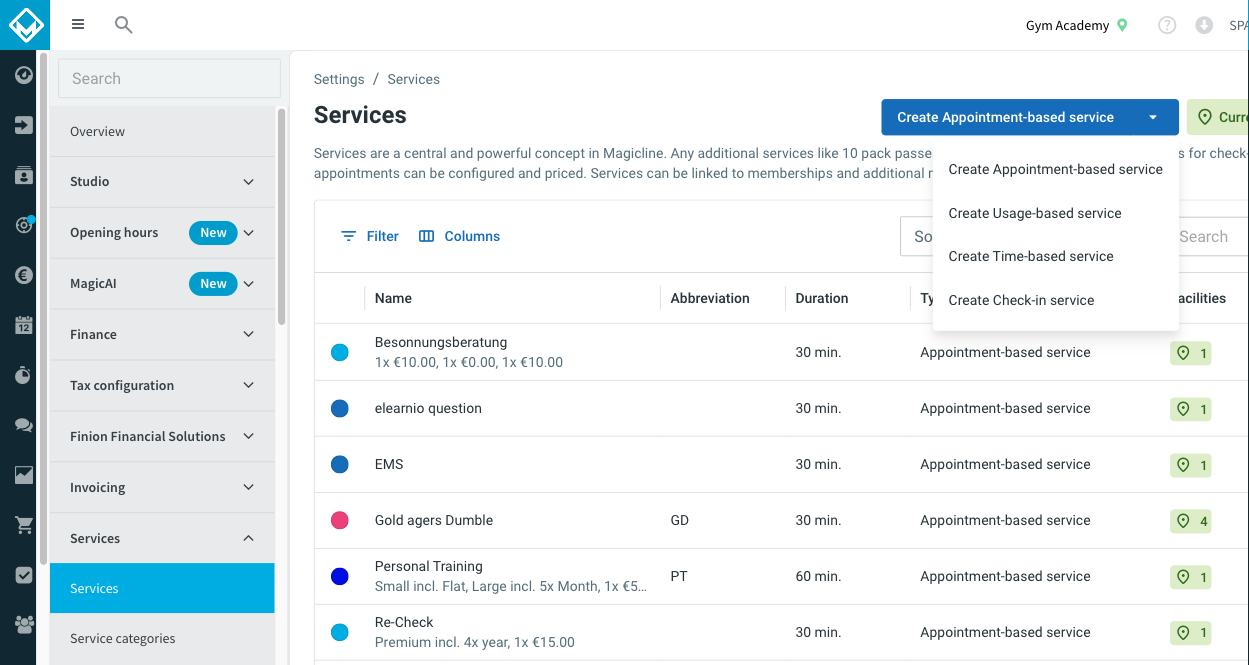Screen dimensions: 1249x665
Task: Focus the sidebar Search field
Action: 169,79
